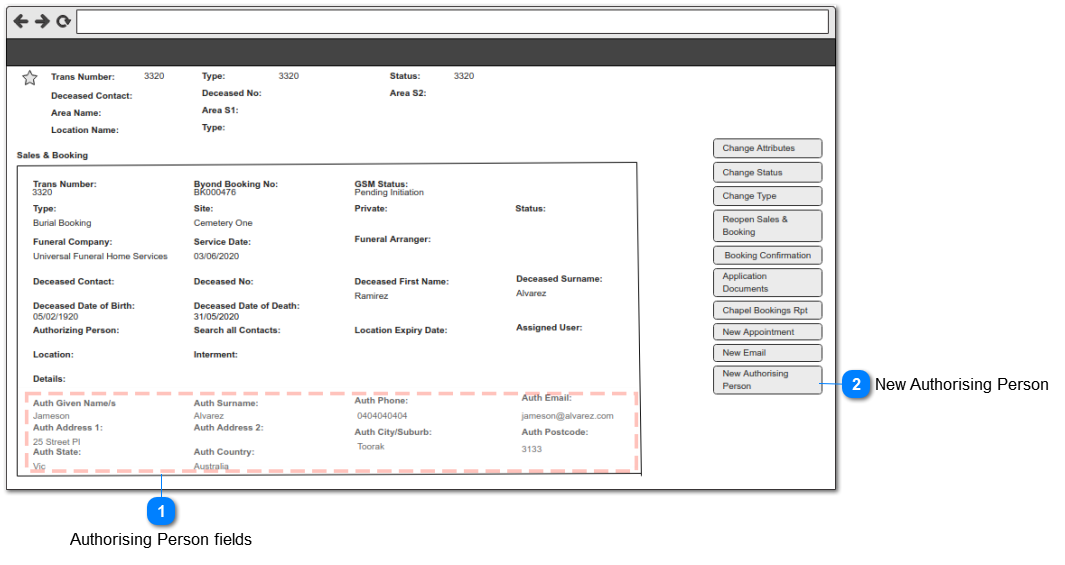The image size is (1065, 565).
Task: Select the Byond Booking No value BK000476
Action: [x=215, y=192]
